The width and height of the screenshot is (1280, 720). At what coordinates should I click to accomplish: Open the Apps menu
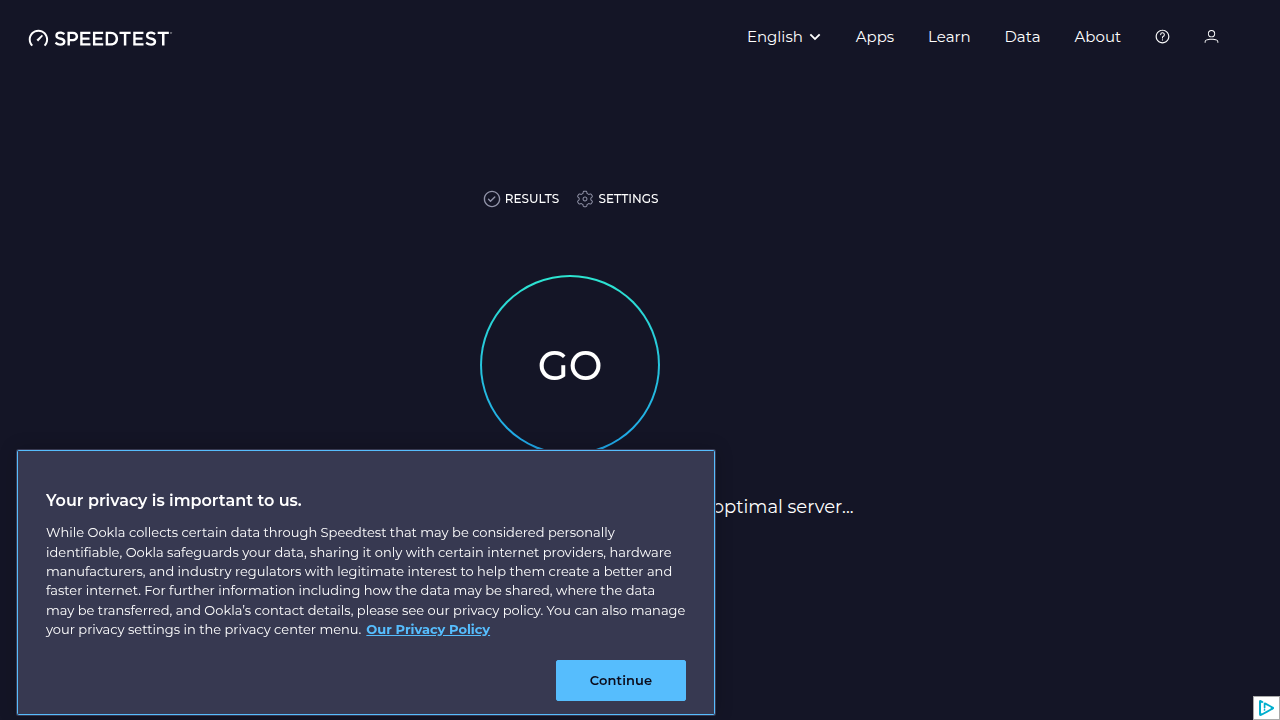pyautogui.click(x=875, y=37)
